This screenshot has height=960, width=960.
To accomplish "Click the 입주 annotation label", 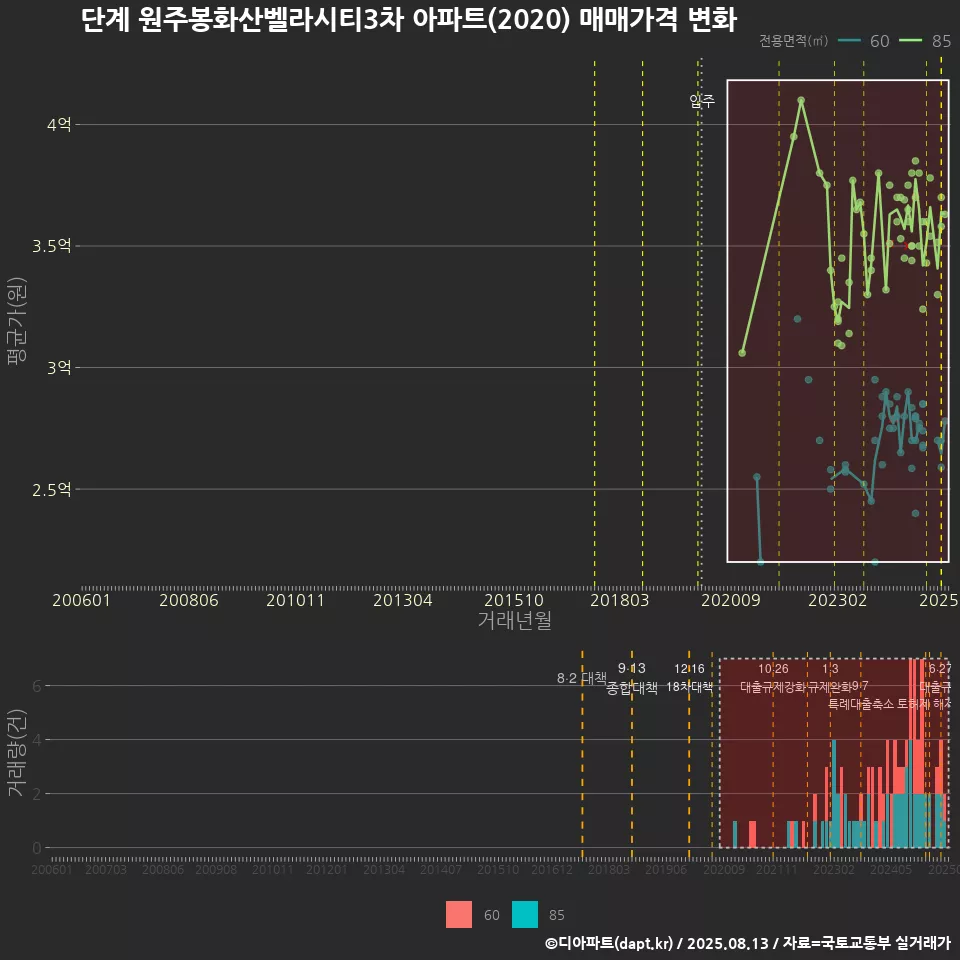I will pos(702,100).
